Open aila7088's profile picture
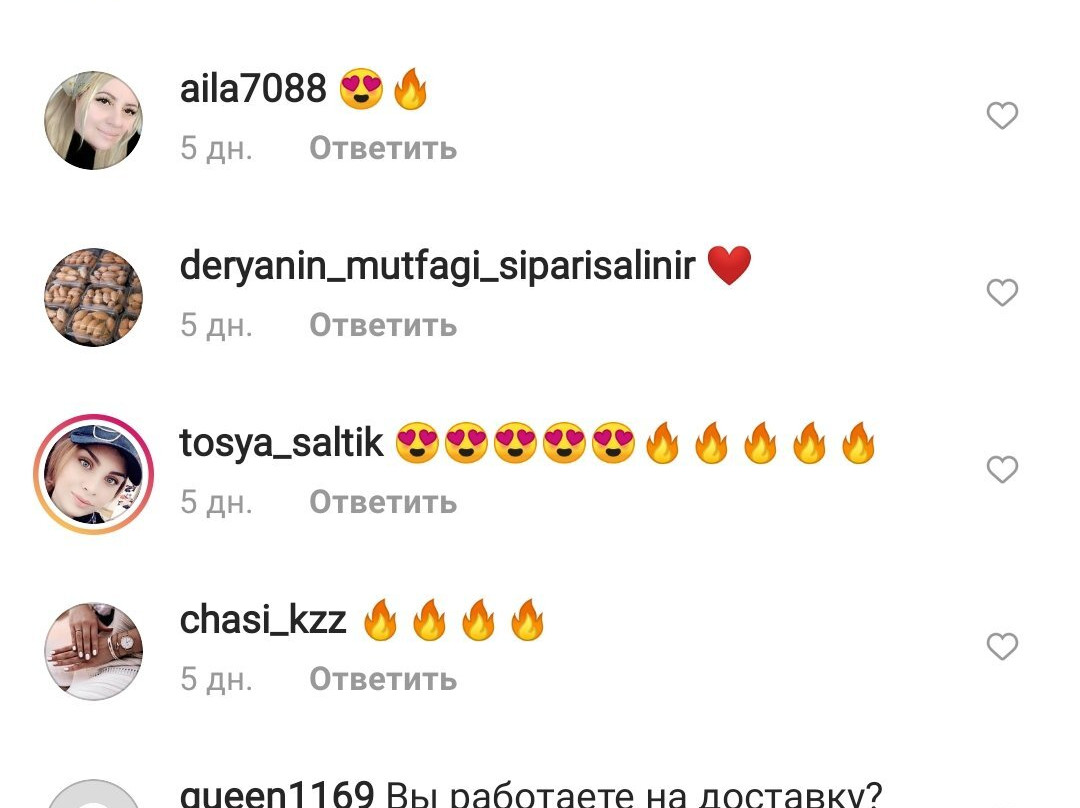This screenshot has height=808, width=1080. tap(94, 120)
